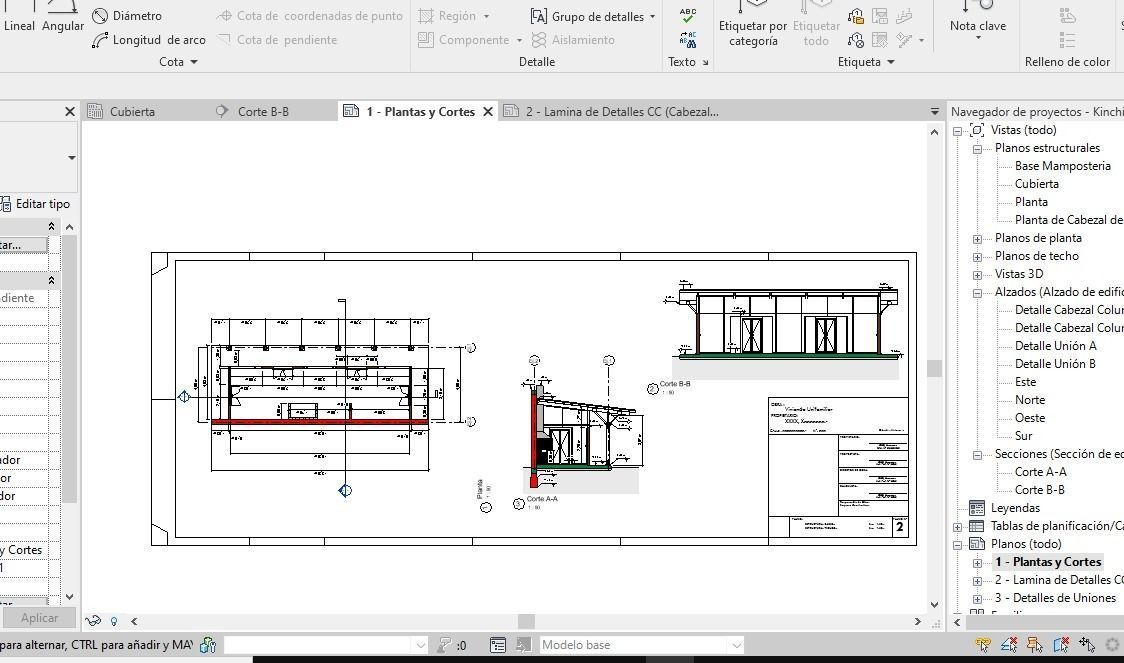Collapse the Planos estructurales node
This screenshot has width=1124, height=663.
(977, 149)
